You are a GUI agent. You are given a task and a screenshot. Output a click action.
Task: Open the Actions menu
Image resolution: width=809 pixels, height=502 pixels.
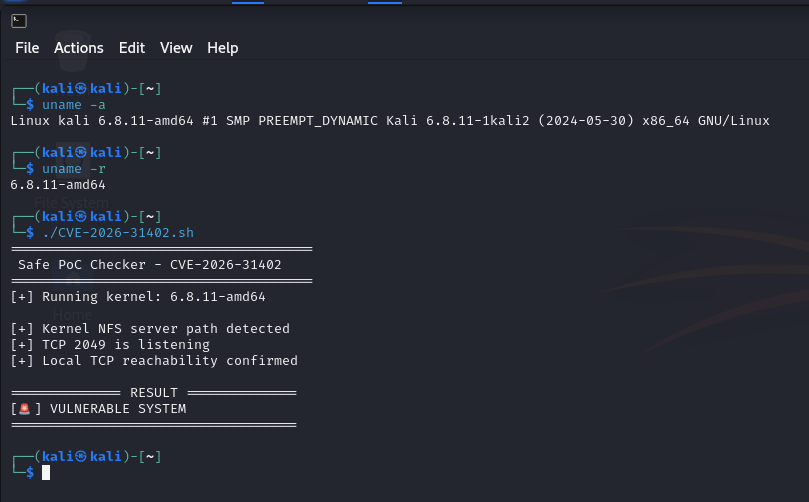(x=78, y=48)
